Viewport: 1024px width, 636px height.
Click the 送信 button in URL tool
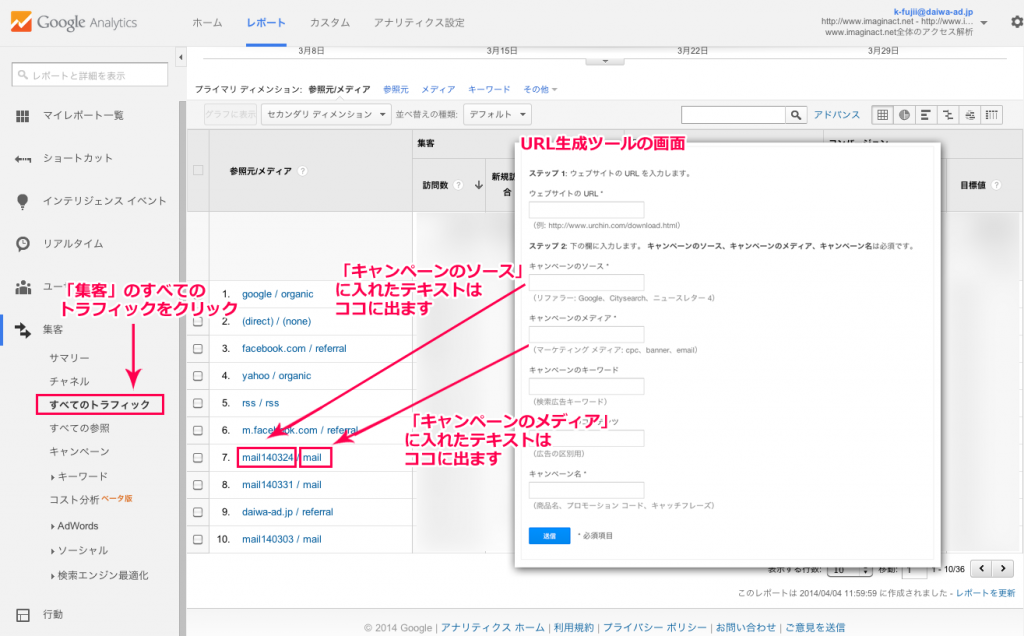pyautogui.click(x=549, y=536)
